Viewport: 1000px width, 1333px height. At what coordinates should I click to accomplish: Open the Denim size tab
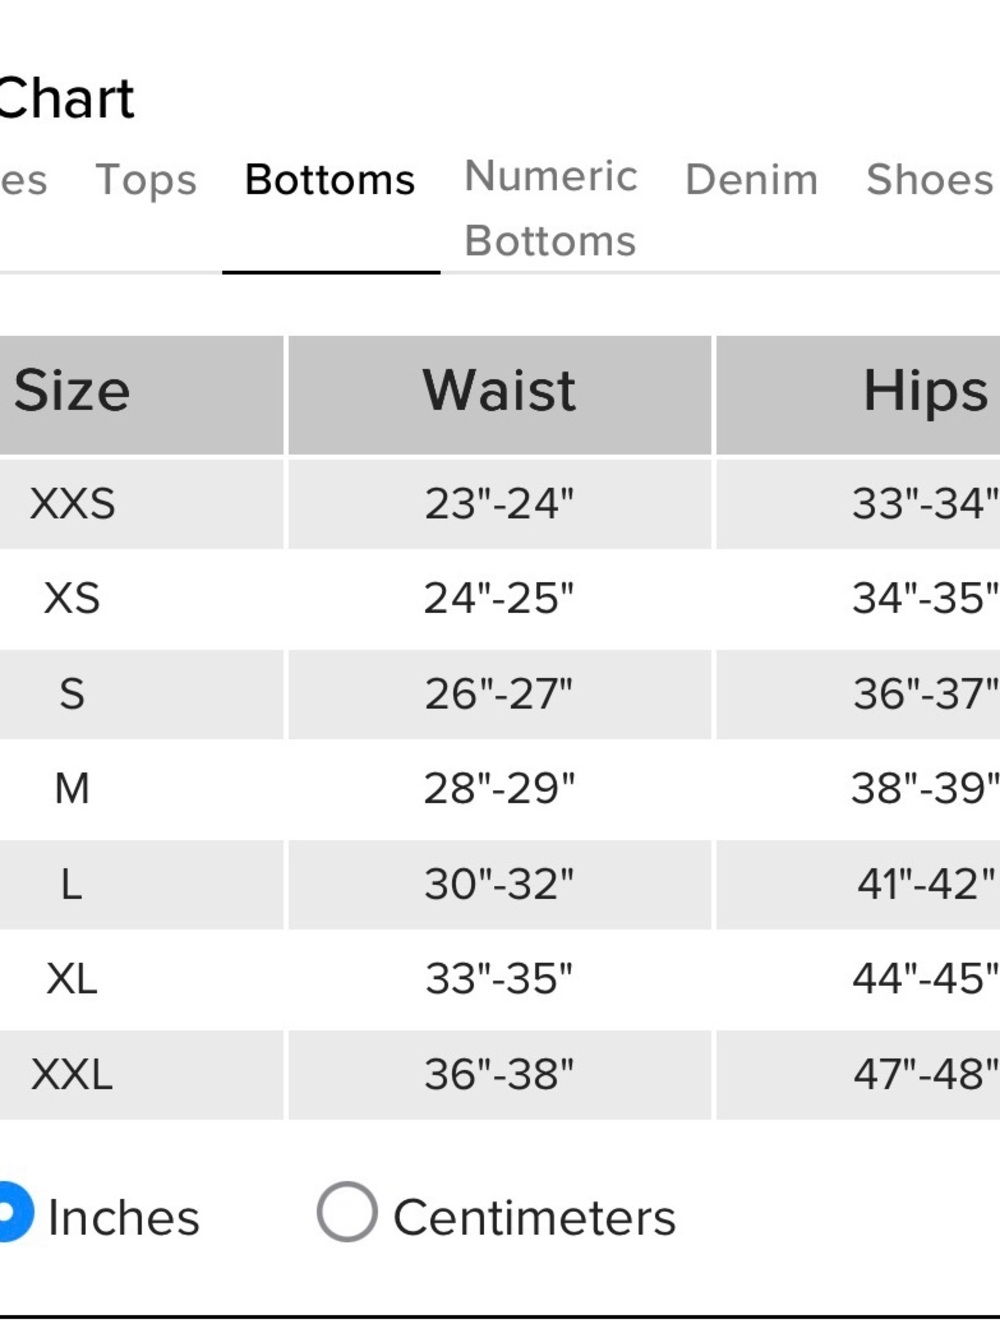tap(751, 180)
